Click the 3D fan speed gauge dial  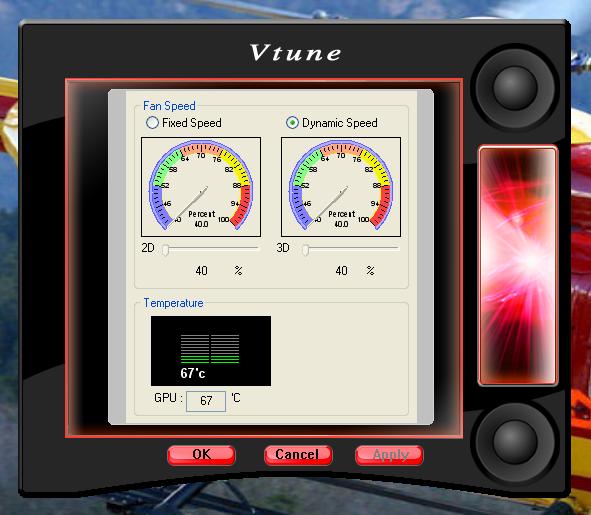tap(341, 187)
